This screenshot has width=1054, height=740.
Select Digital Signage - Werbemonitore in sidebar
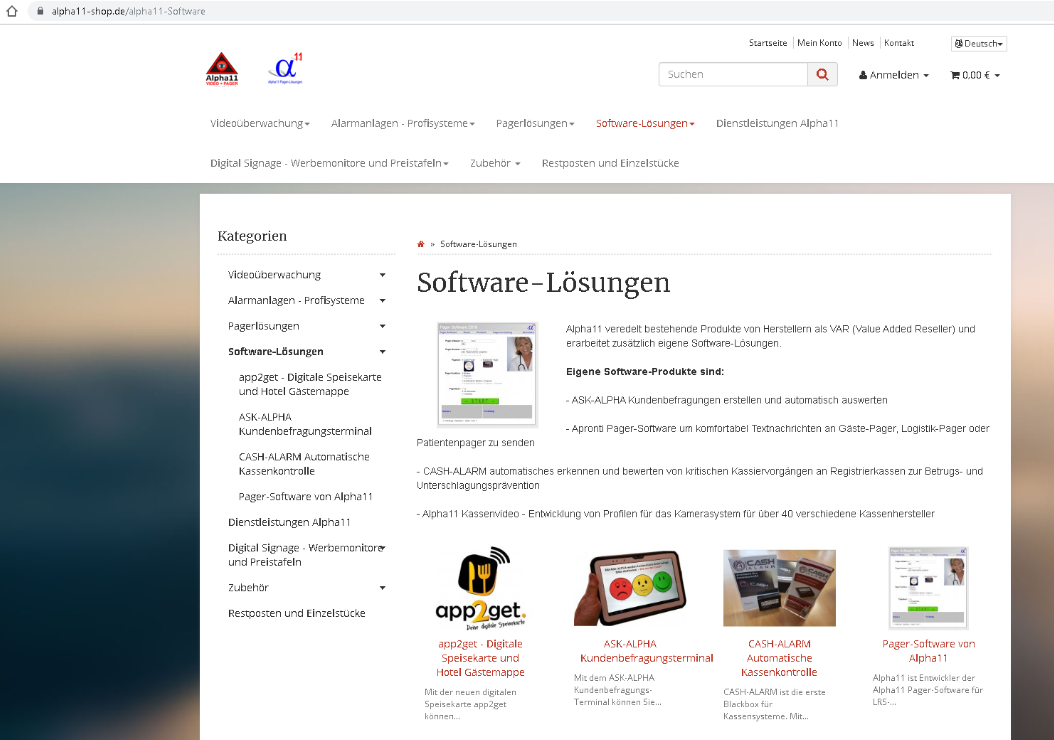305,555
